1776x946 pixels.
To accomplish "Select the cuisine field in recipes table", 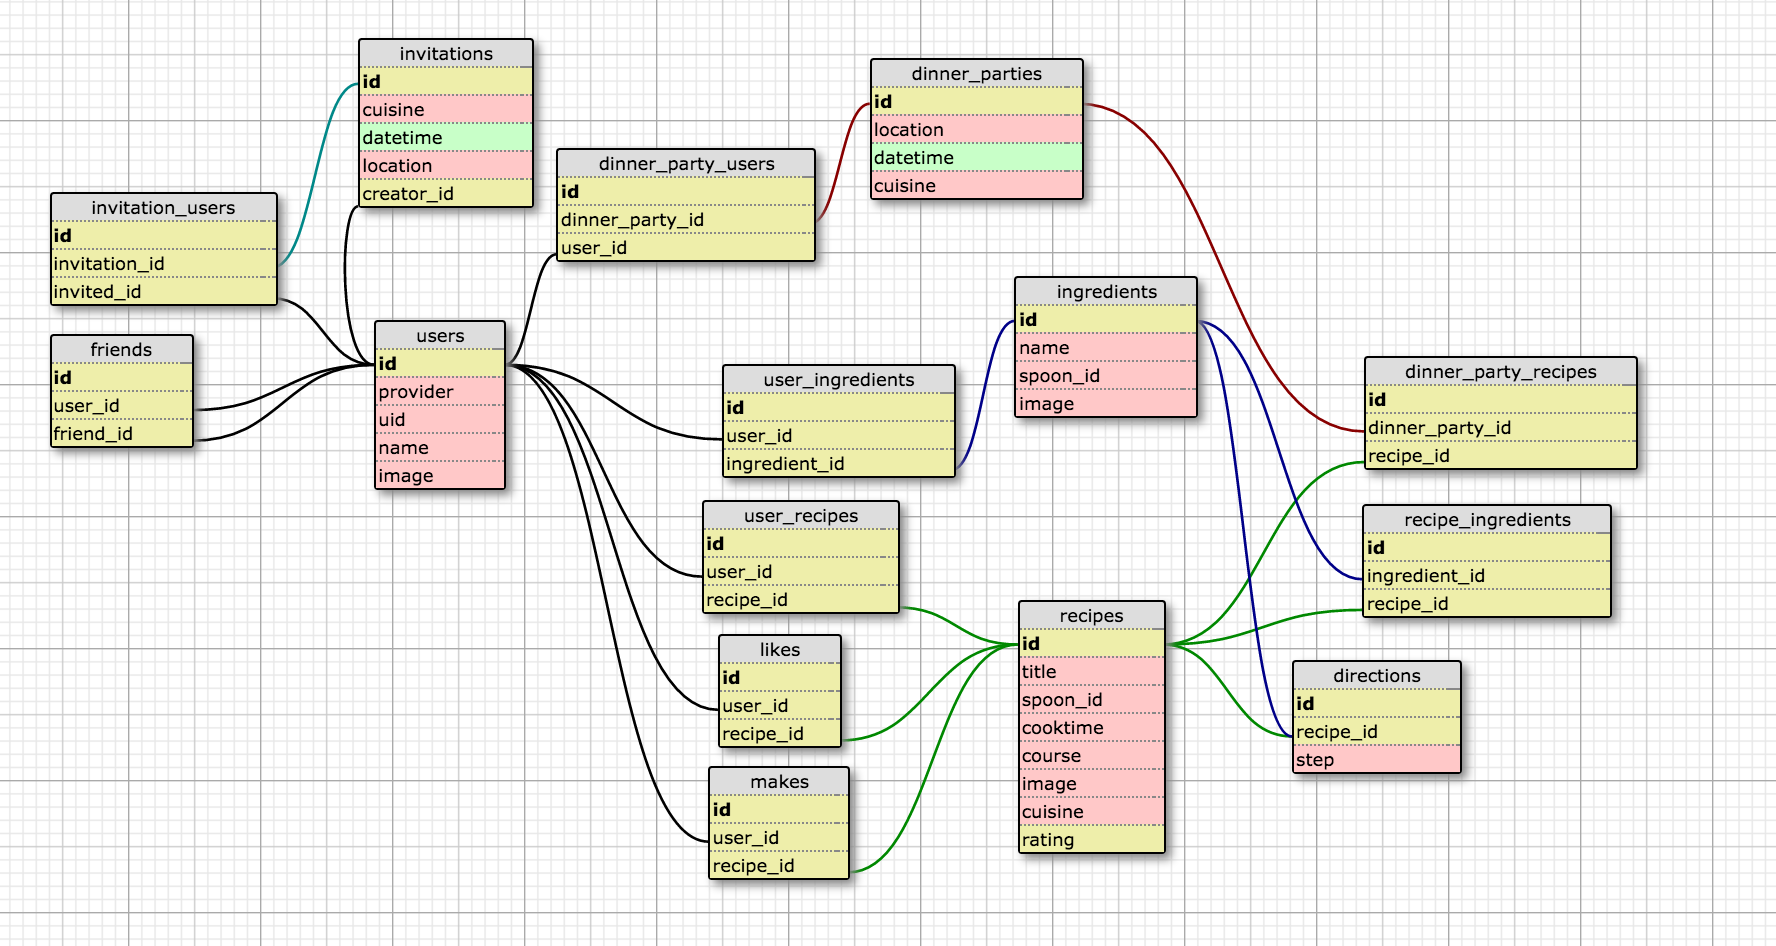I will tap(1092, 812).
